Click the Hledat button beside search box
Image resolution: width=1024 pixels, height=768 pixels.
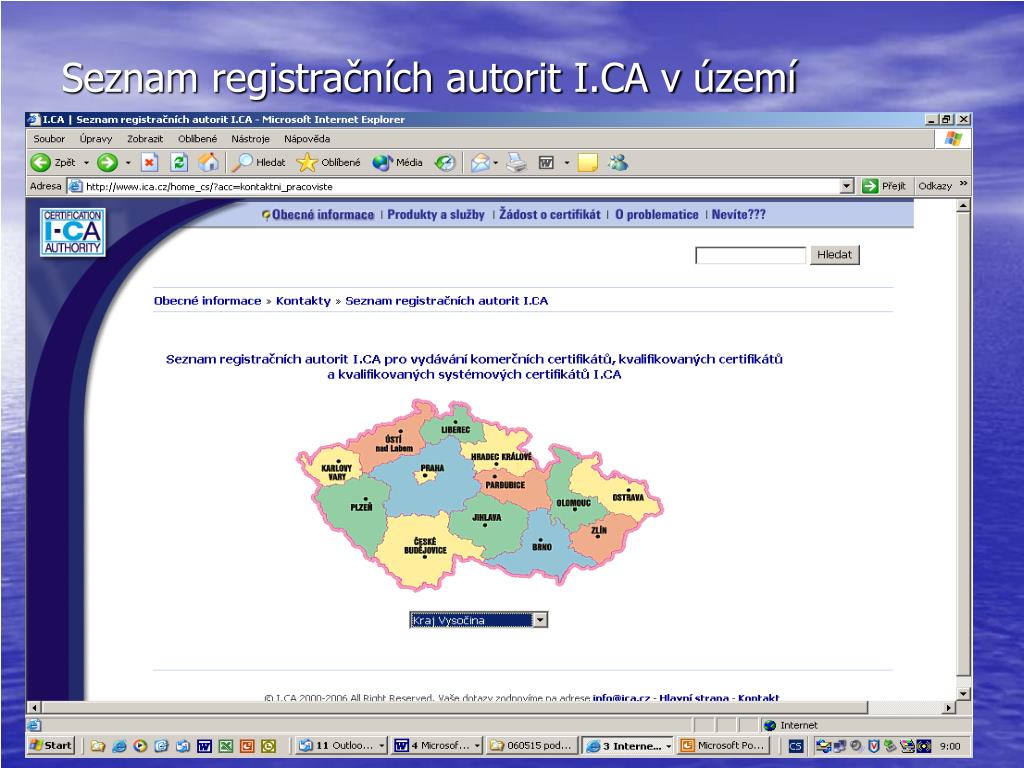pos(835,255)
